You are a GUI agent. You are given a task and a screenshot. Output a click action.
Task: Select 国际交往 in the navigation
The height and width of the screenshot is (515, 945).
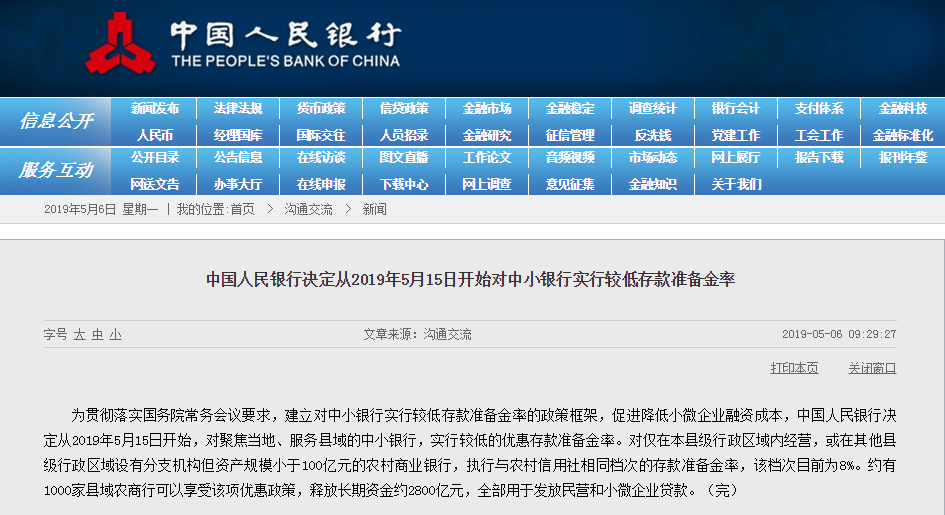click(x=321, y=135)
